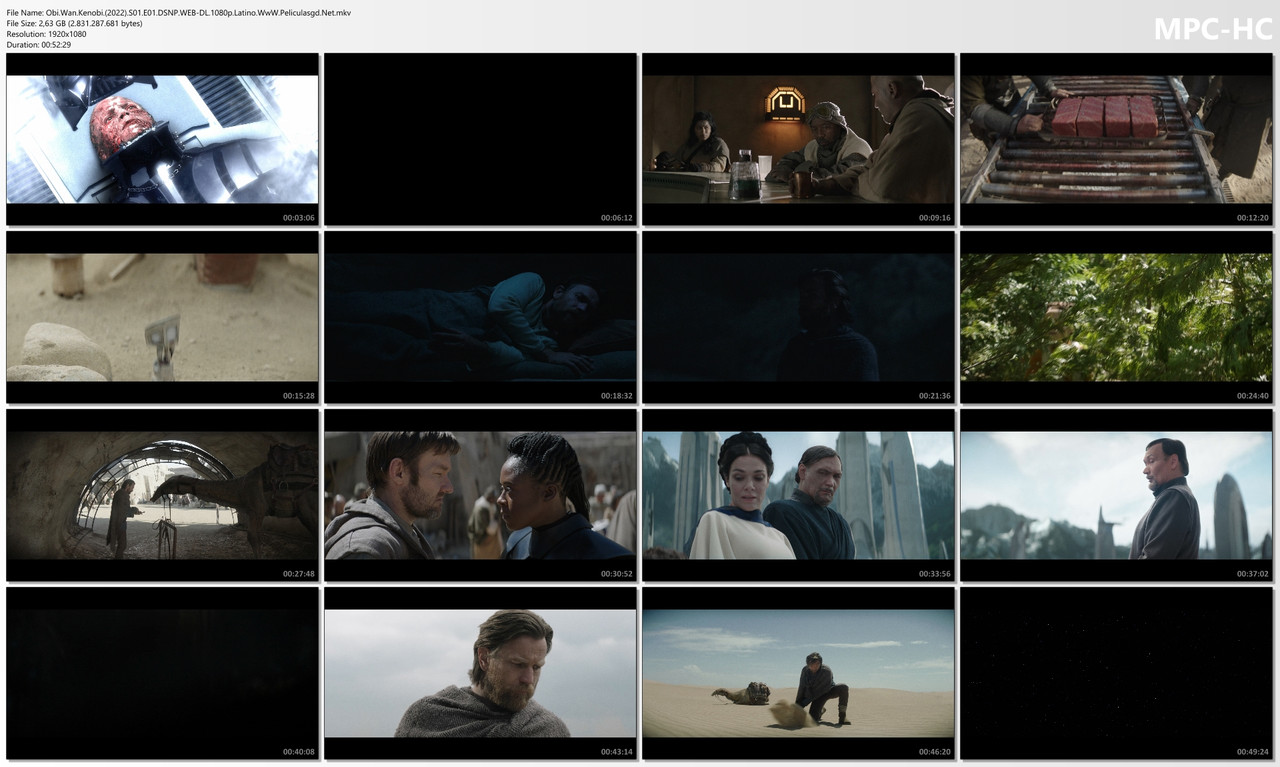
Task: Click the 00:49:24 timestamp label
Action: (x=1252, y=751)
